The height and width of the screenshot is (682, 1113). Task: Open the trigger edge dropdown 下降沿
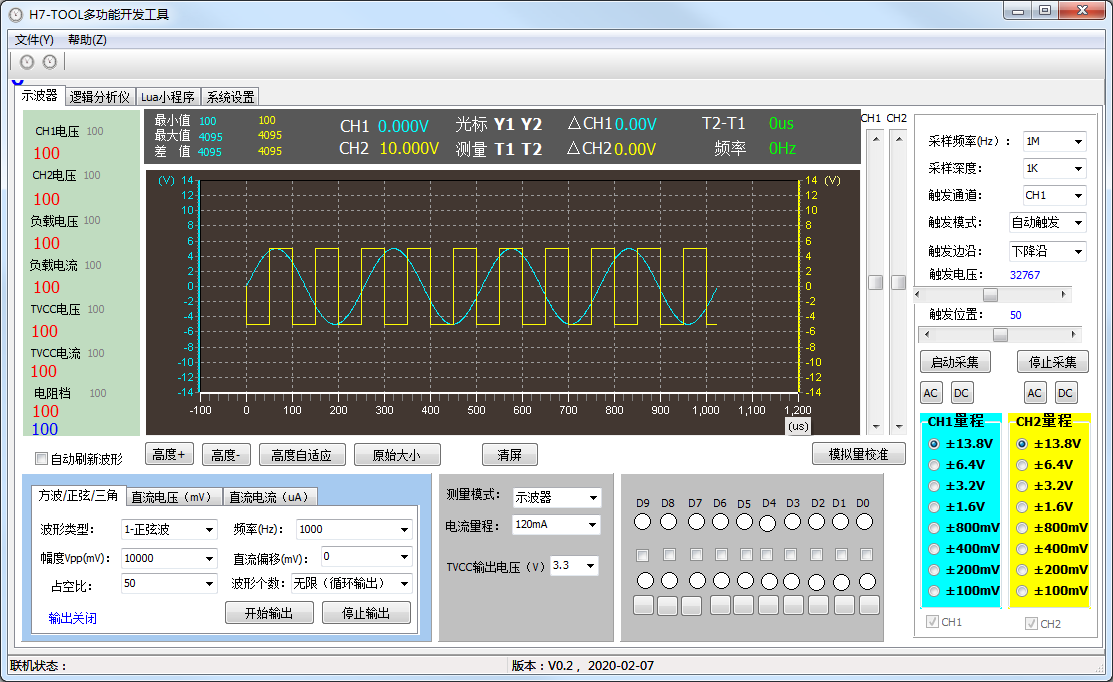pyautogui.click(x=1048, y=251)
